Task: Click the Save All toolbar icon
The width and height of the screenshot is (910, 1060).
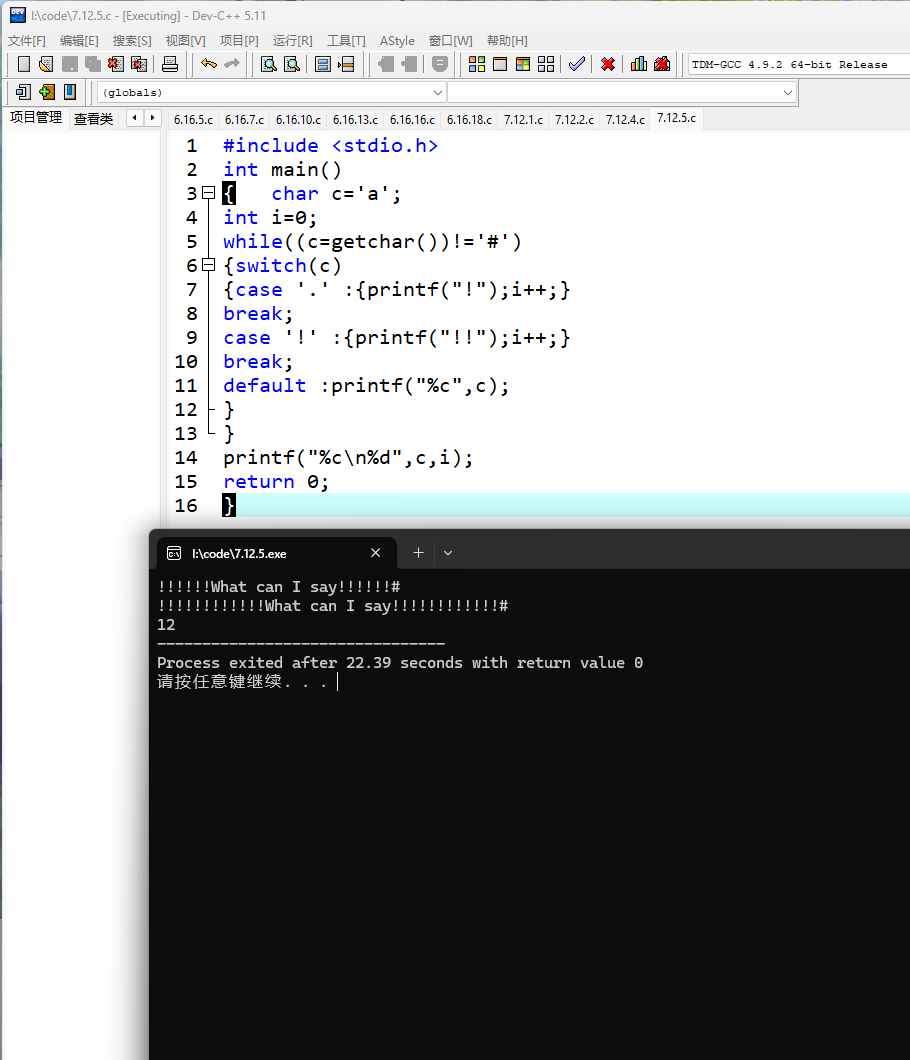Action: click(93, 64)
